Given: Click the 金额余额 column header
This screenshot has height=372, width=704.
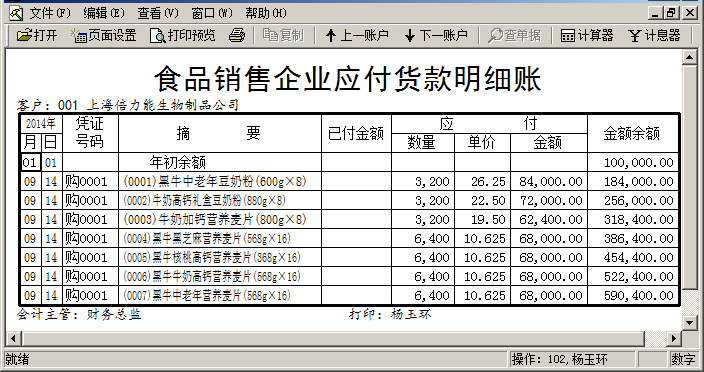Looking at the screenshot, I should pos(633,133).
